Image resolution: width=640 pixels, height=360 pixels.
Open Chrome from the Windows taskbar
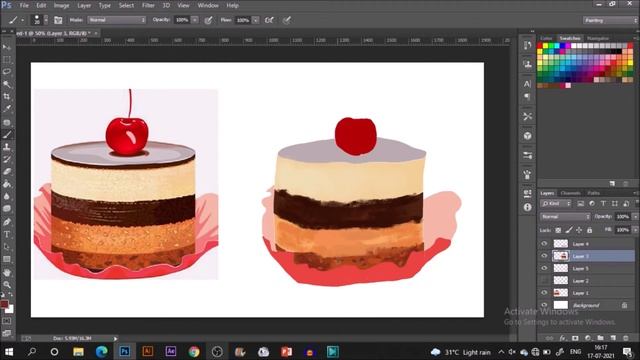click(x=194, y=351)
